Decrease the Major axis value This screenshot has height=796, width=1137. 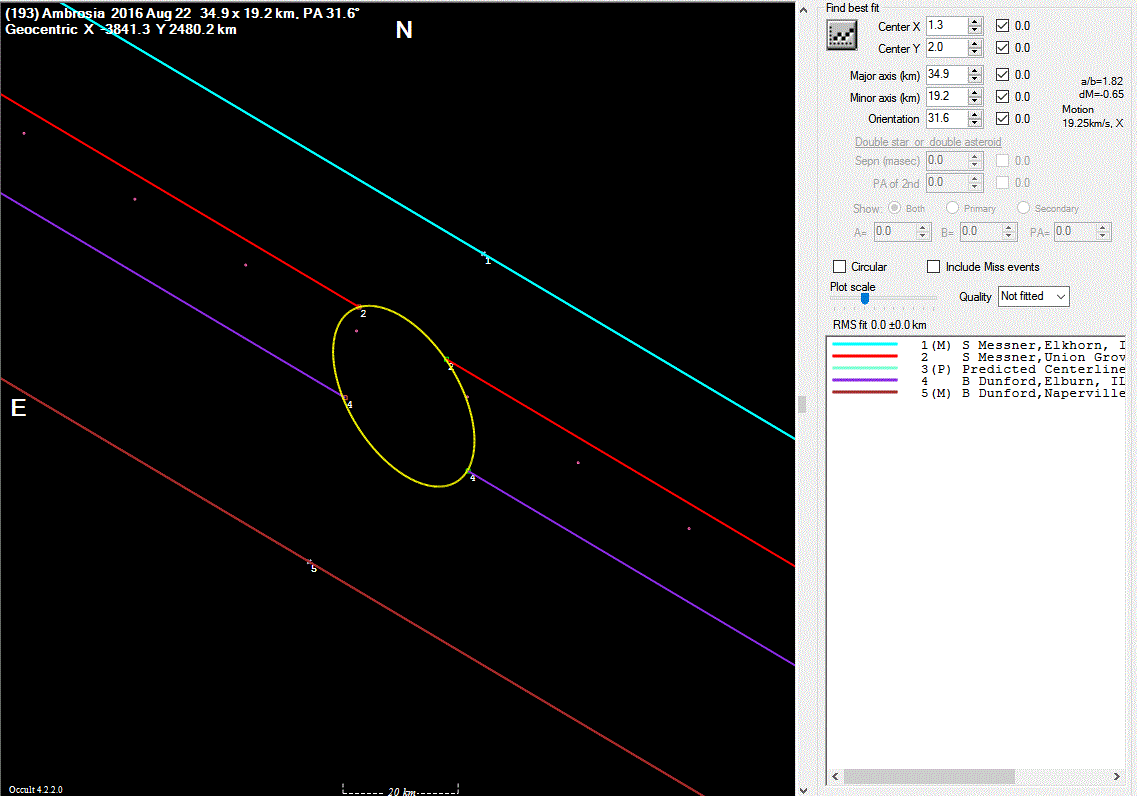tap(975, 79)
